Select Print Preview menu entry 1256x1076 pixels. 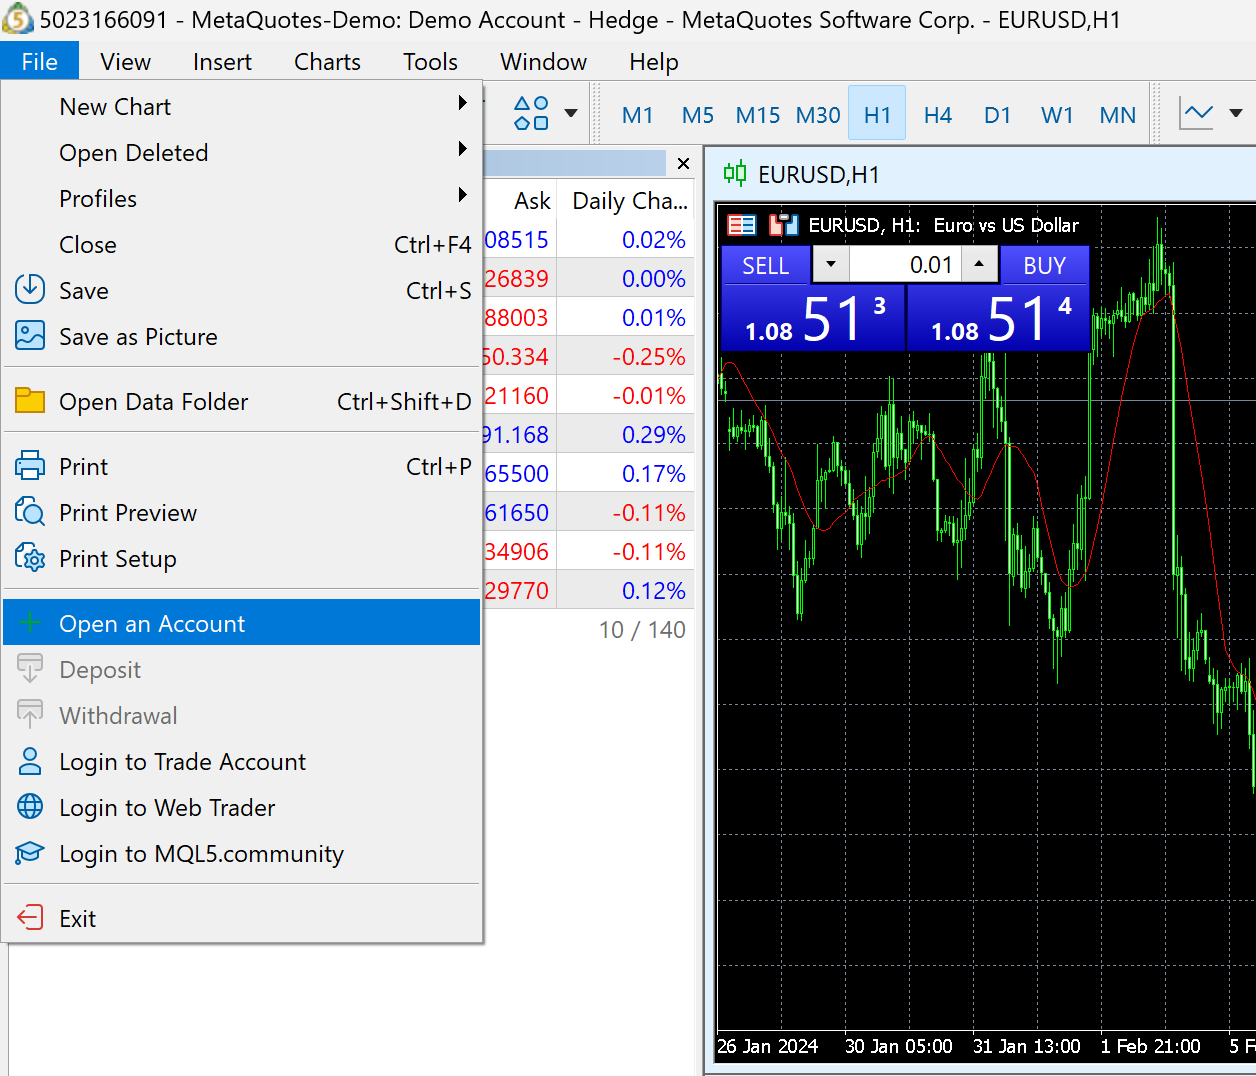pyautogui.click(x=242, y=512)
